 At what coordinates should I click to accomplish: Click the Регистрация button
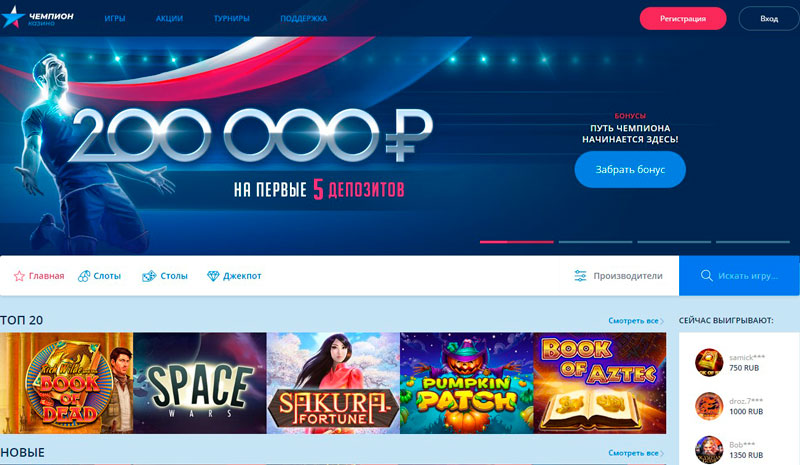coord(683,18)
